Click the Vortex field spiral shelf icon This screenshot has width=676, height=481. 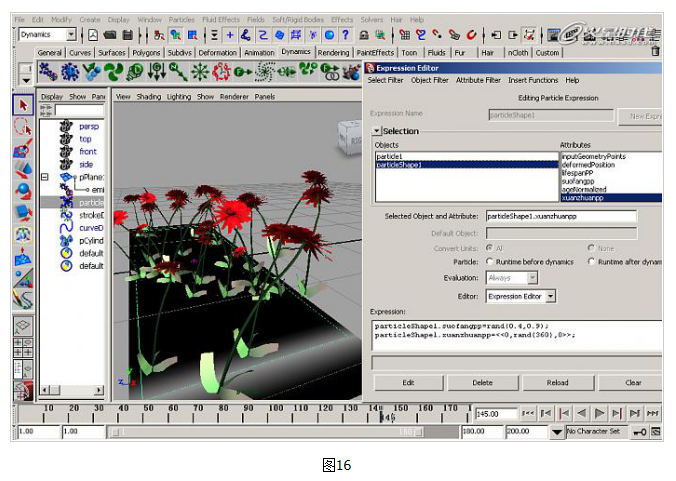[x=264, y=72]
